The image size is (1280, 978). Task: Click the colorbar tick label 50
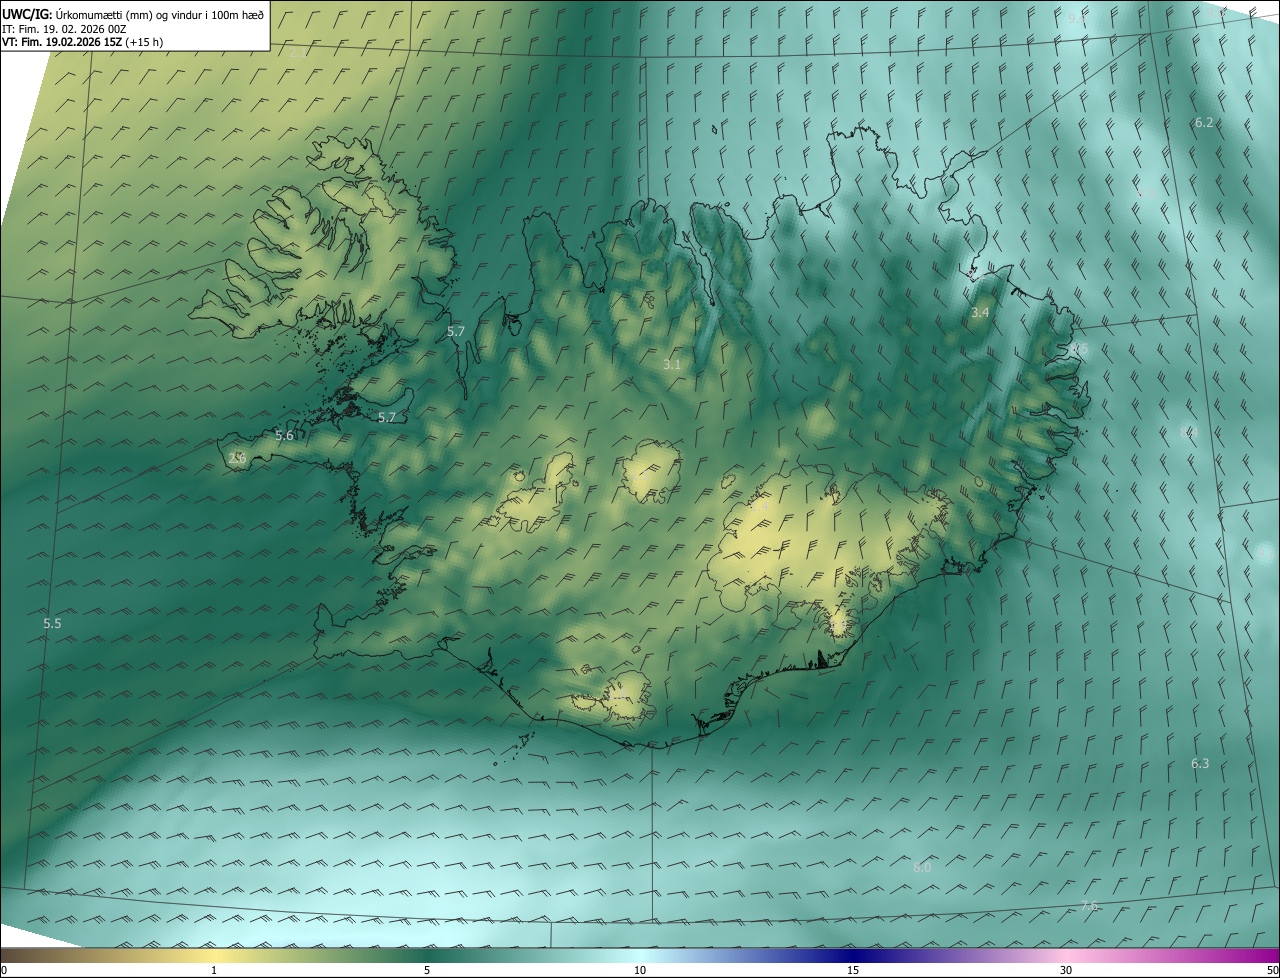(1272, 971)
